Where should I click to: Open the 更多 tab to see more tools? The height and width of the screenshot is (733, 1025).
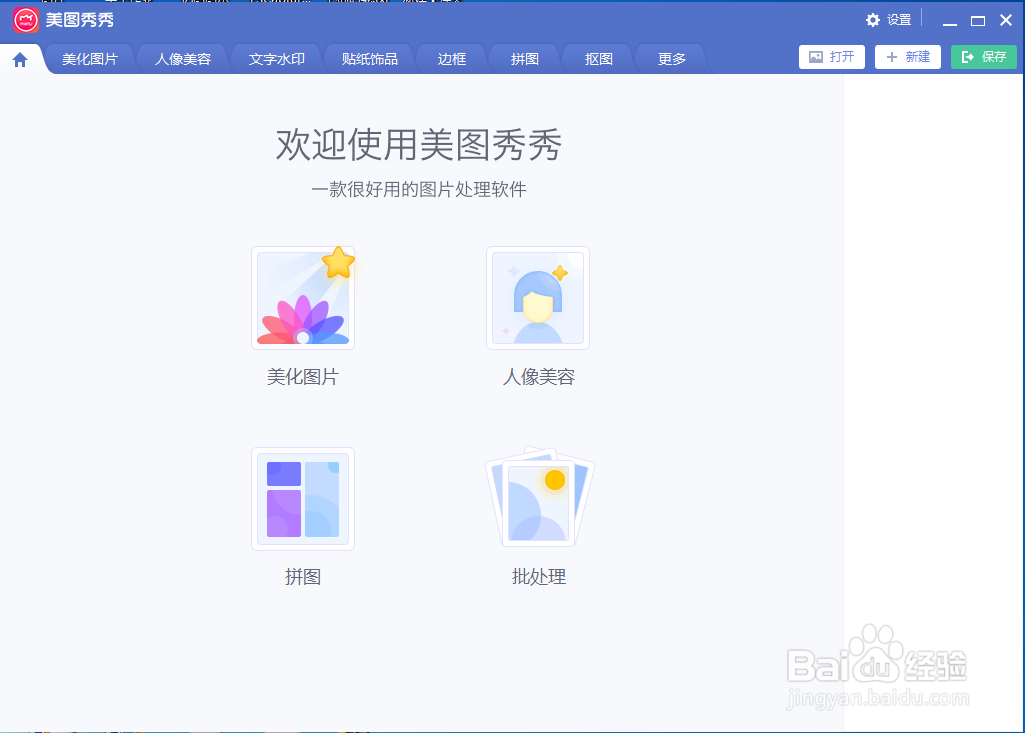point(670,59)
